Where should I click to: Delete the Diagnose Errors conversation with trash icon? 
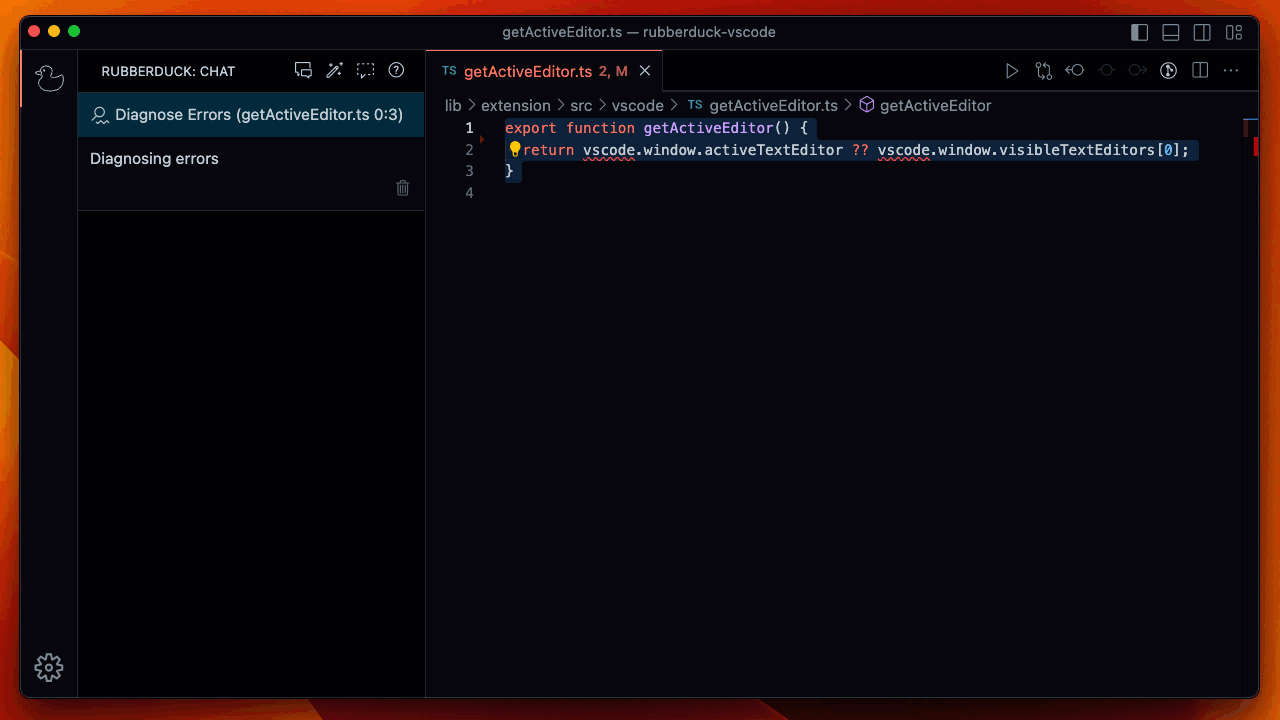pos(402,188)
